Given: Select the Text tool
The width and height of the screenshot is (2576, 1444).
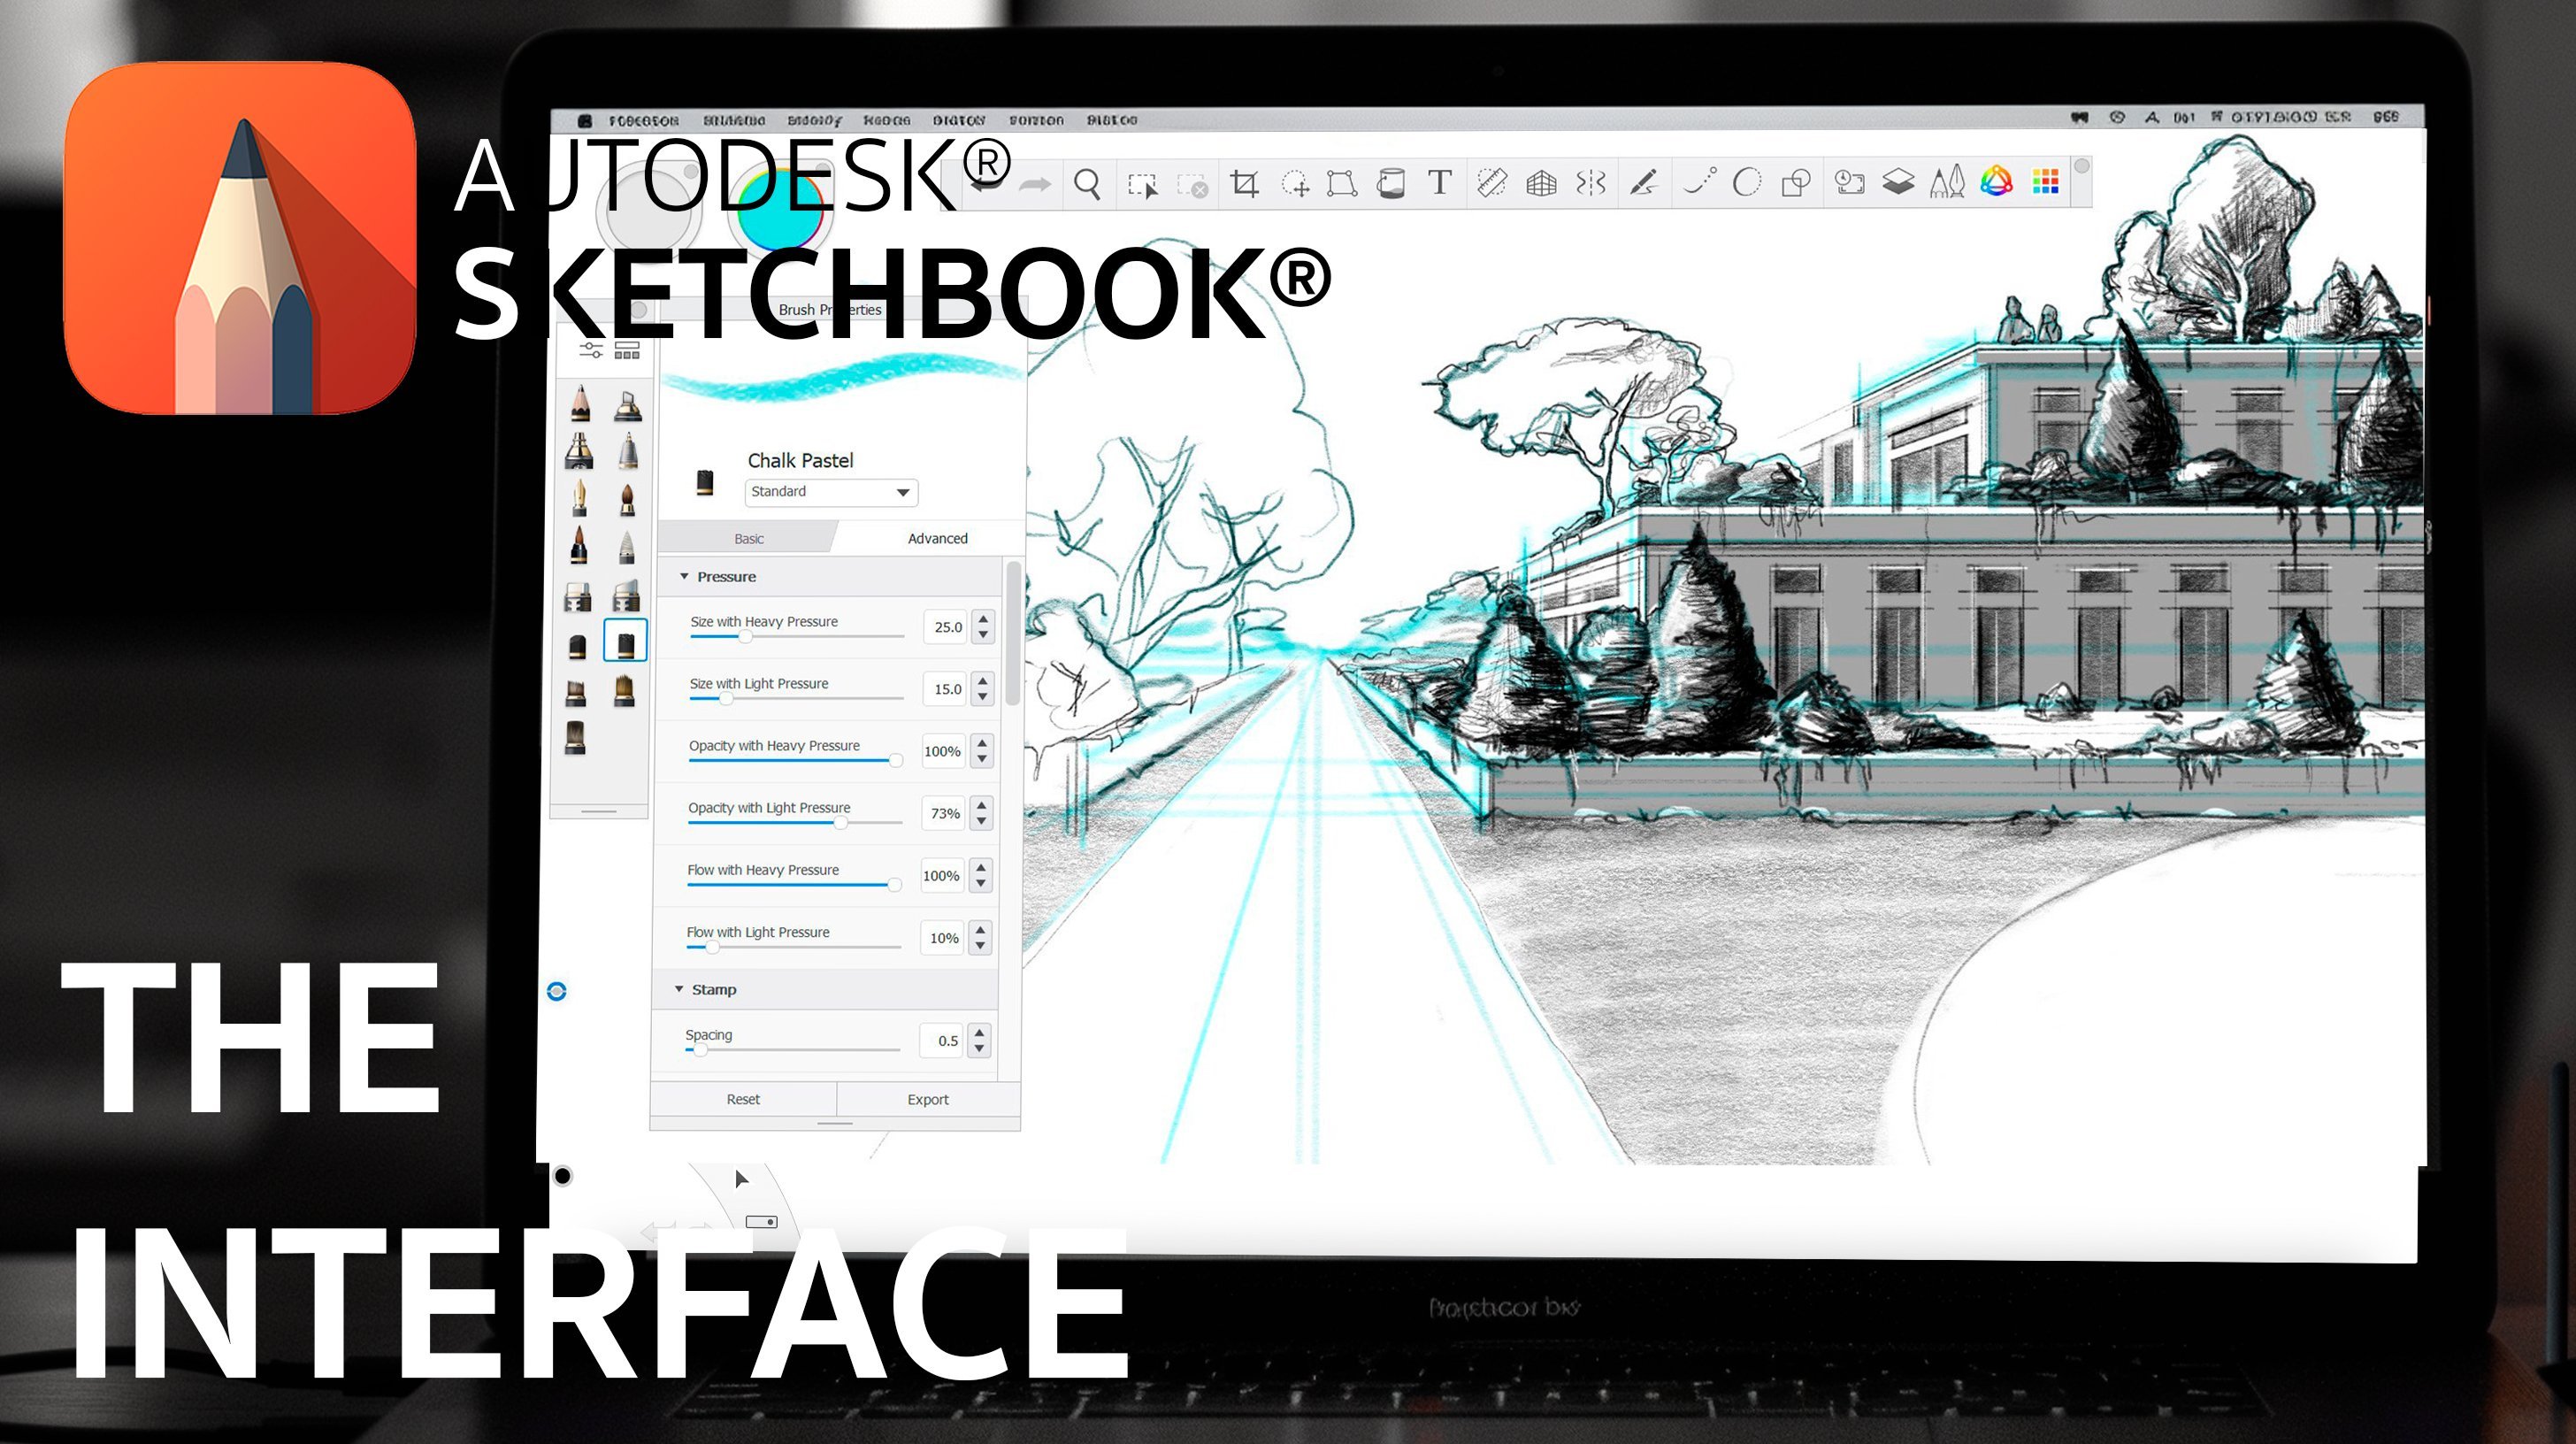Looking at the screenshot, I should [x=1439, y=183].
